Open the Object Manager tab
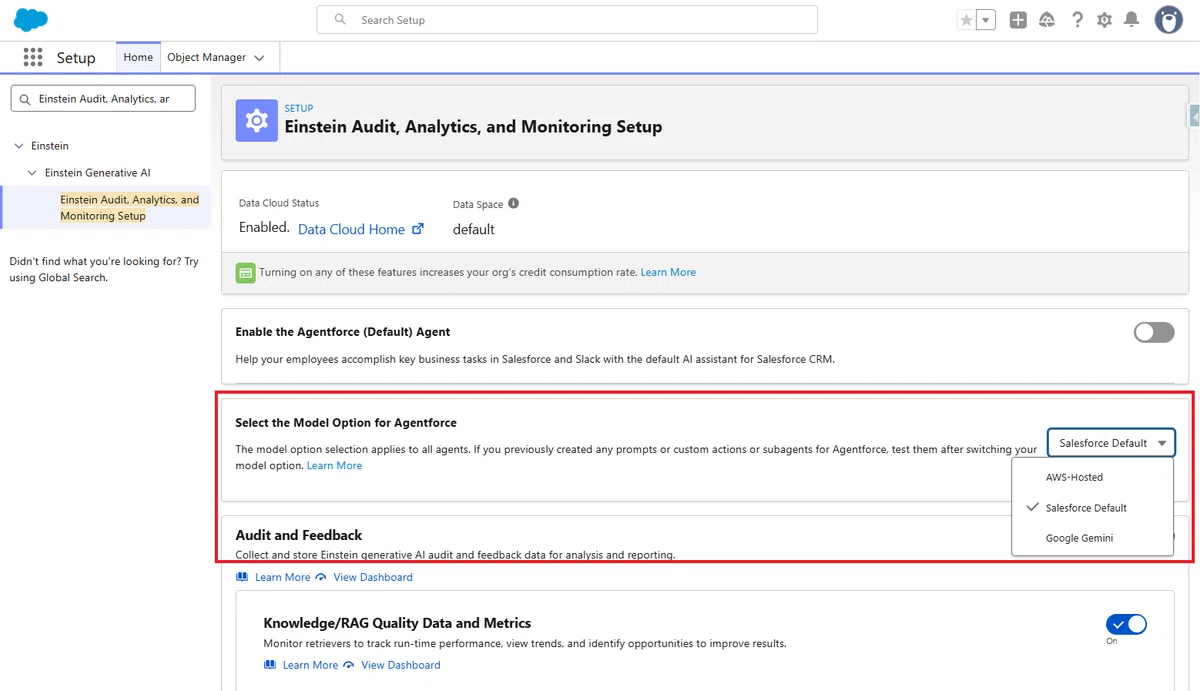The width and height of the screenshot is (1200, 691). (x=206, y=57)
